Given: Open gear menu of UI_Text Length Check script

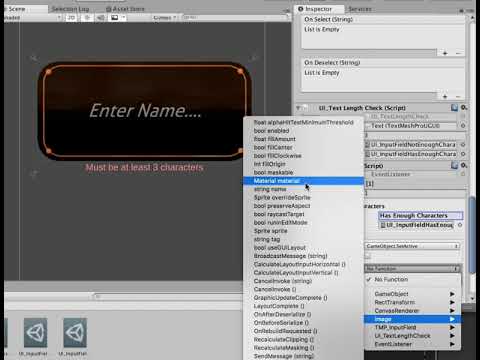Looking at the screenshot, I should click(x=464, y=108).
